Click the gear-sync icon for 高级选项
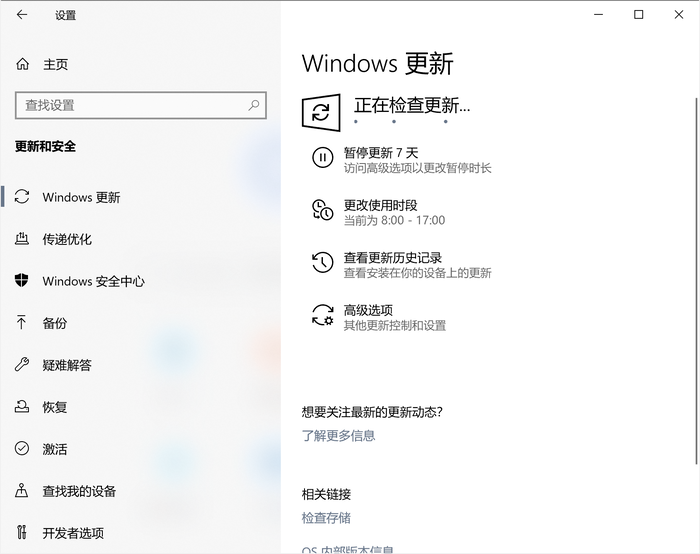 coord(322,315)
